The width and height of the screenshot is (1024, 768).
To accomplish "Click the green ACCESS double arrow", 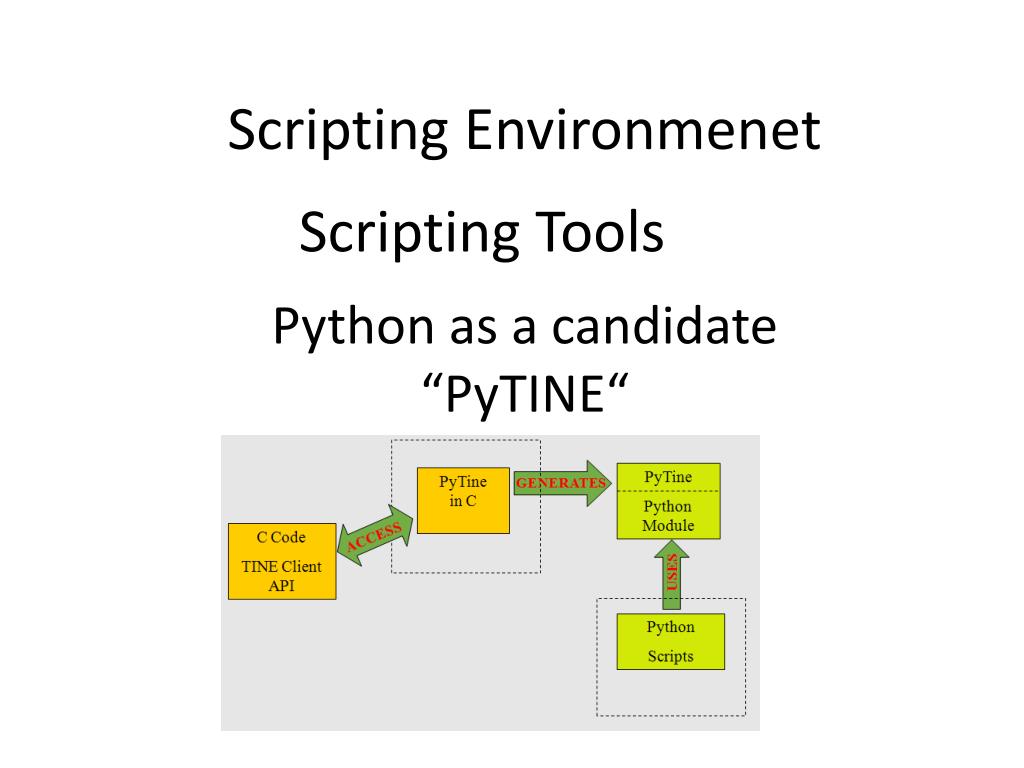I will [x=376, y=535].
